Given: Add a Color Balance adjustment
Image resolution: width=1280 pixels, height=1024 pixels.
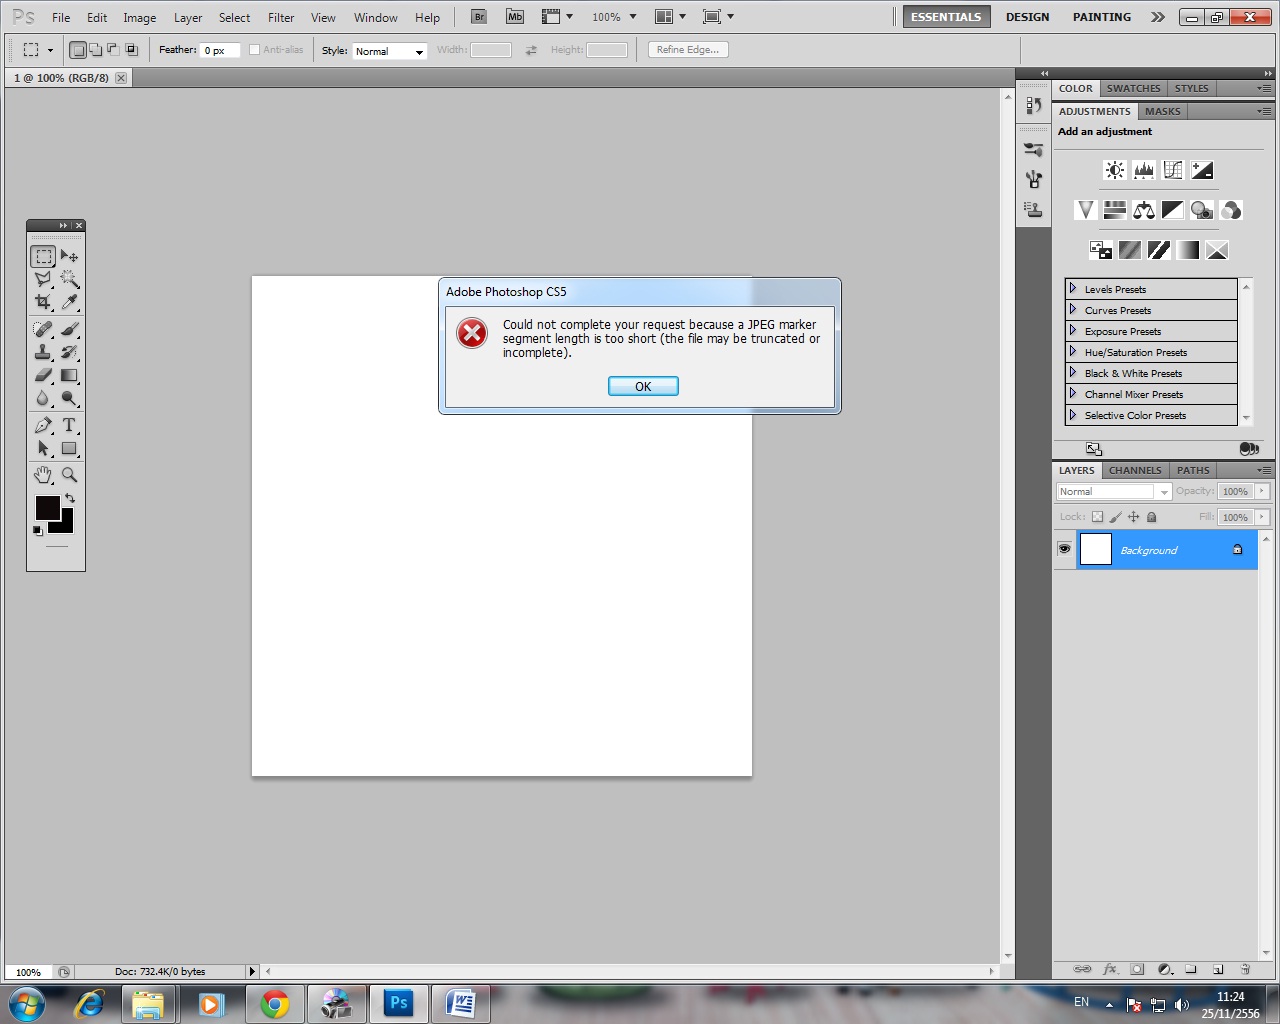Looking at the screenshot, I should [1144, 210].
